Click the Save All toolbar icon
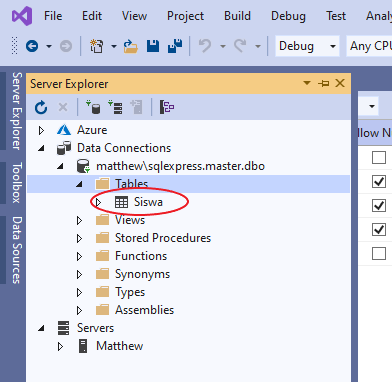 175,46
